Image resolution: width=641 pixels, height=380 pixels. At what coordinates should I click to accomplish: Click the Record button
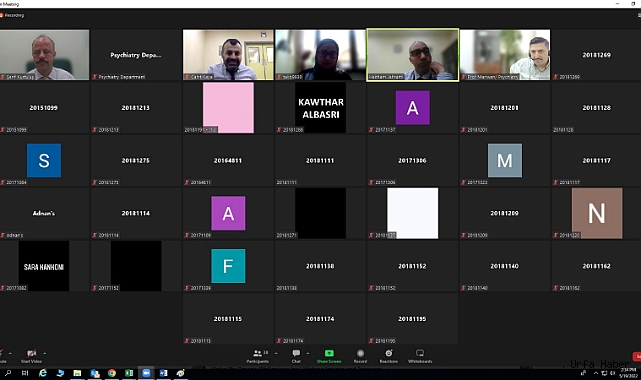(x=360, y=355)
